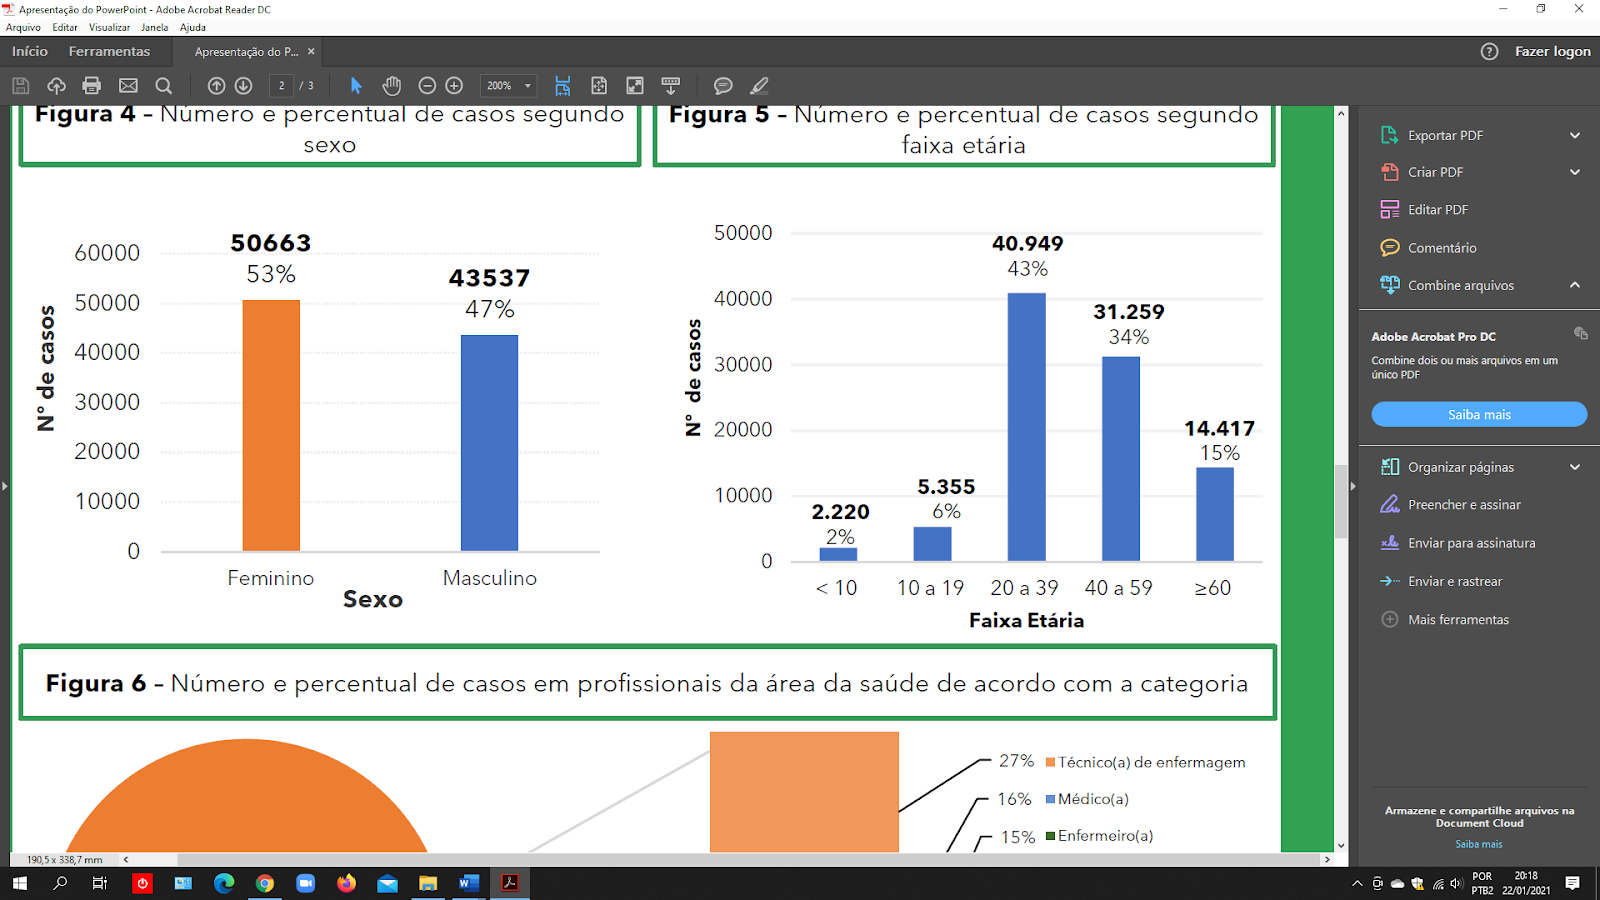This screenshot has height=900, width=1600.
Task: Open Windows taskbar search icon
Action: [60, 883]
